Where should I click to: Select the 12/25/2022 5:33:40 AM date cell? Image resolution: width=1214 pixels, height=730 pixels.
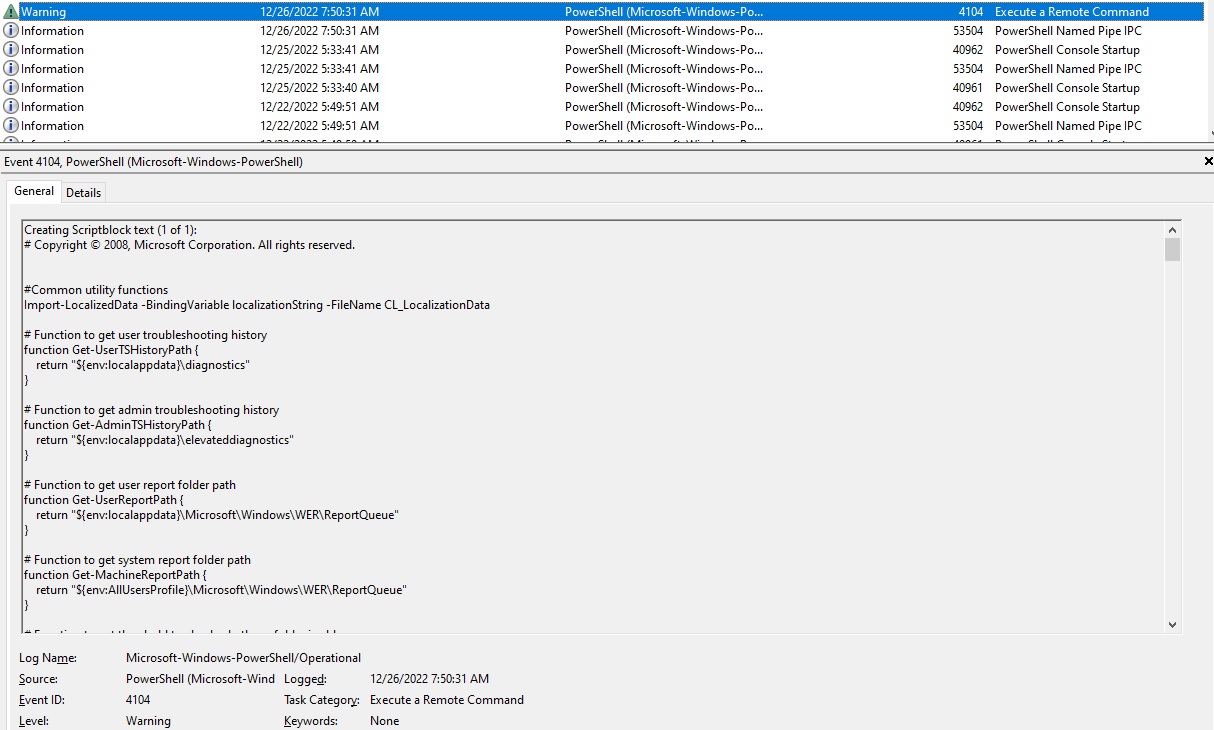click(x=320, y=88)
